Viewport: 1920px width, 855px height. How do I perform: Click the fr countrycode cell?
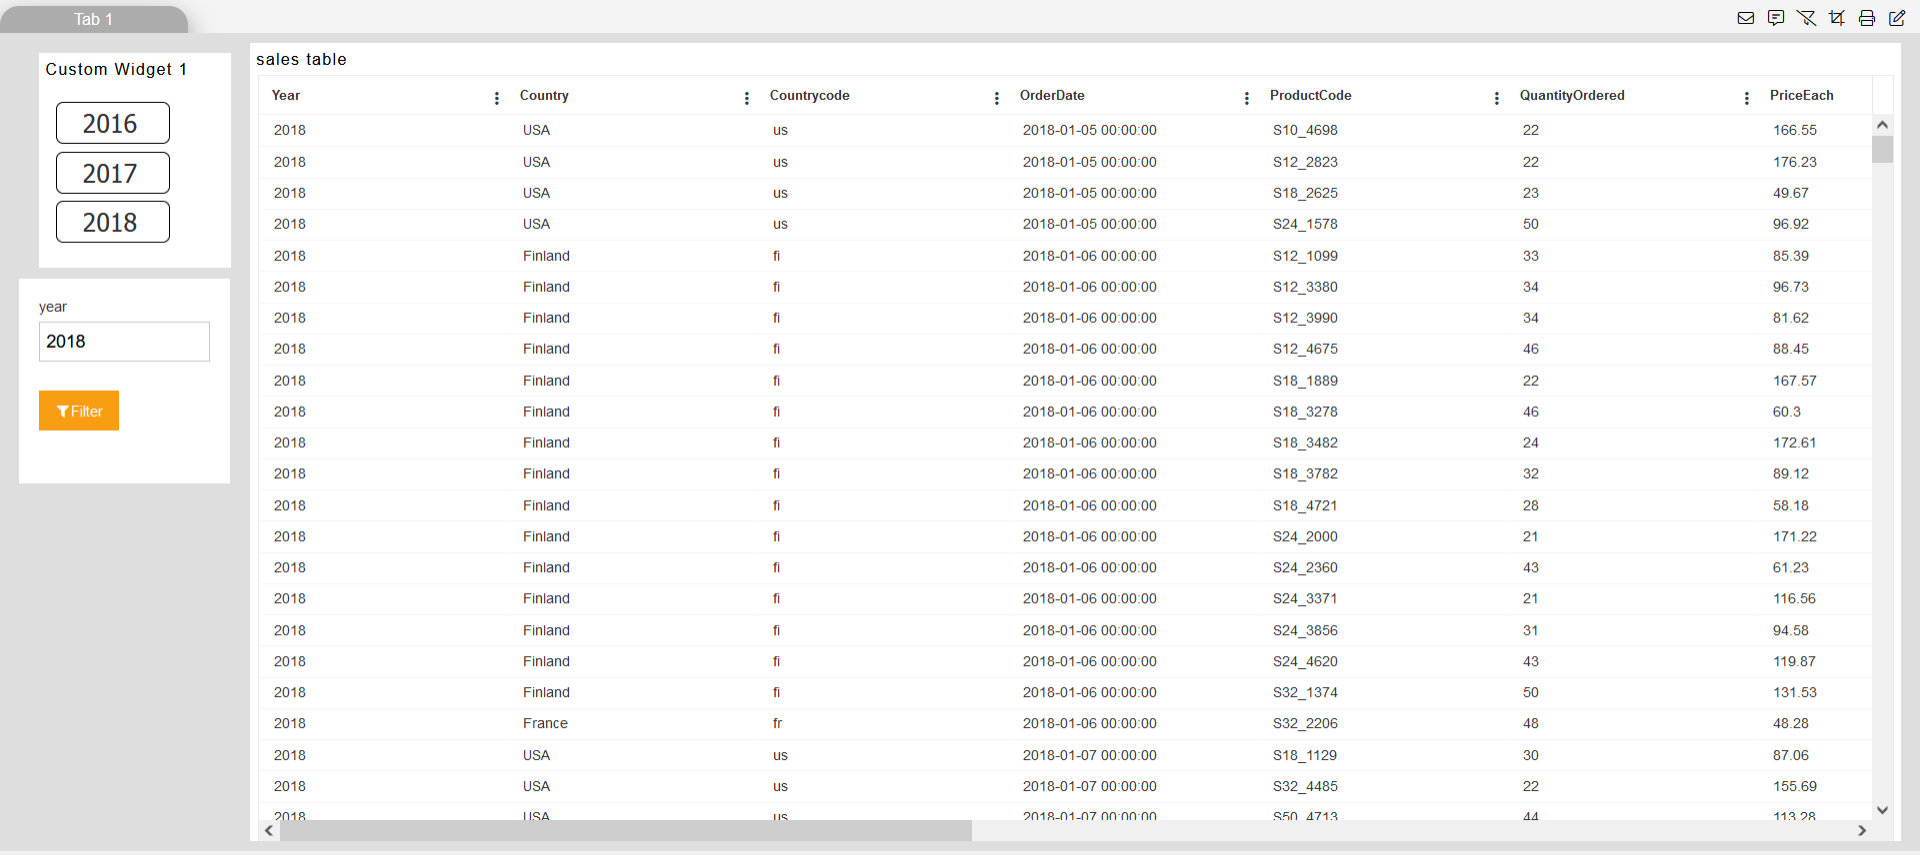pyautogui.click(x=777, y=723)
